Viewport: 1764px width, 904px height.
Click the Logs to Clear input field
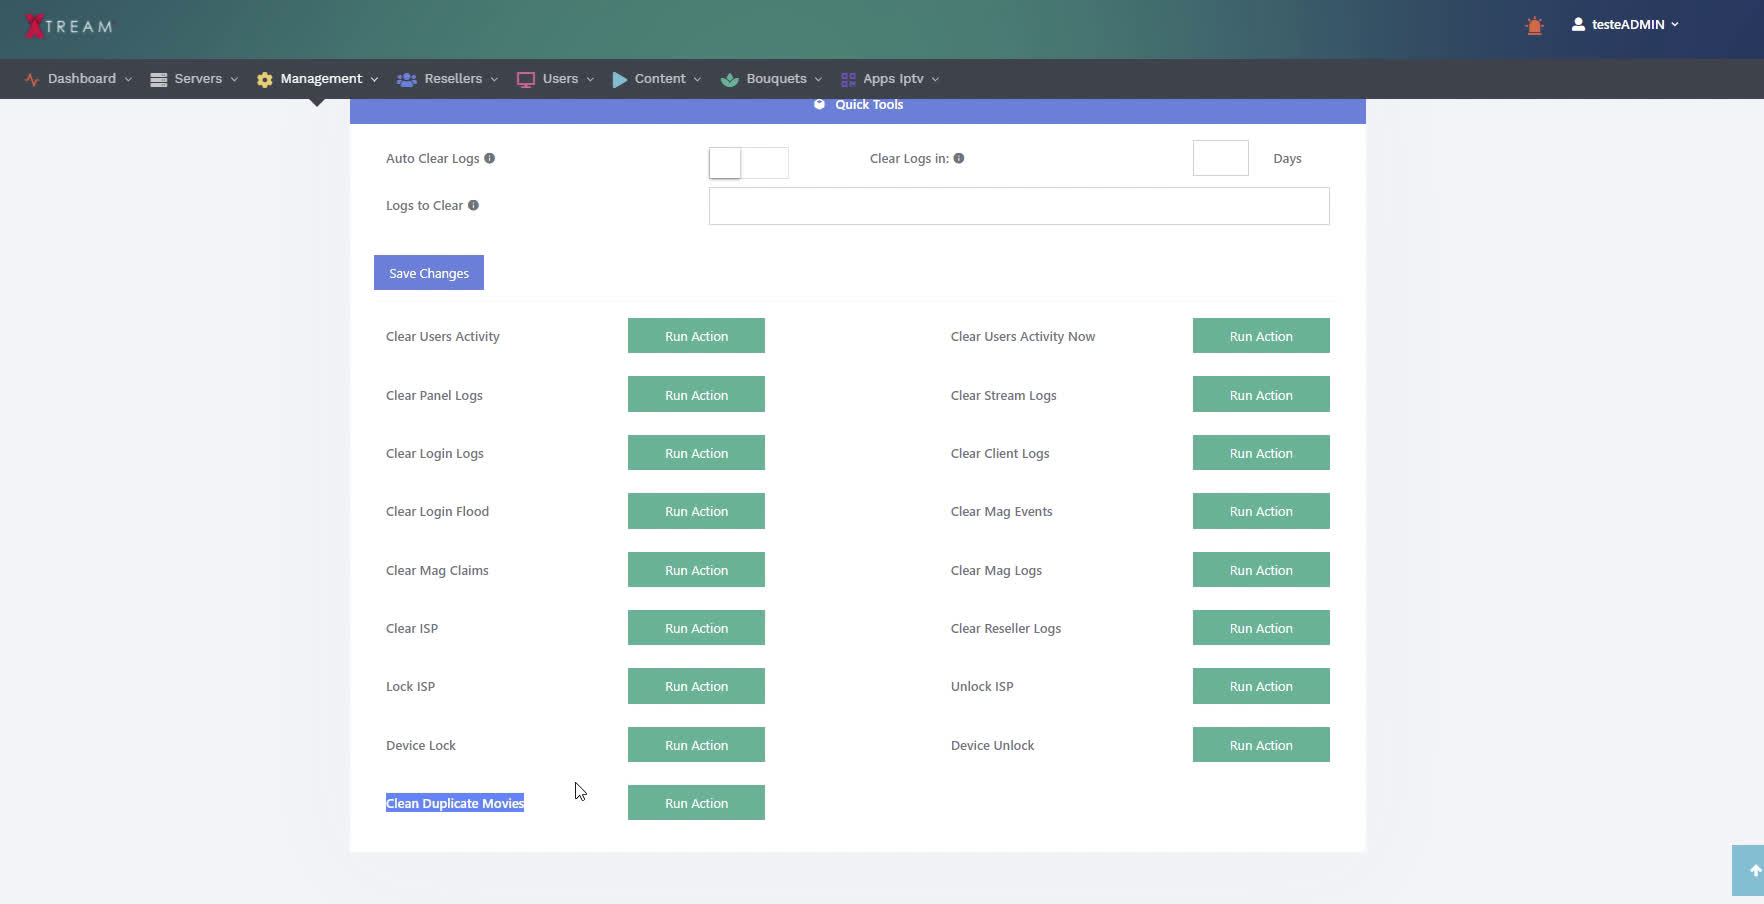click(1018, 206)
